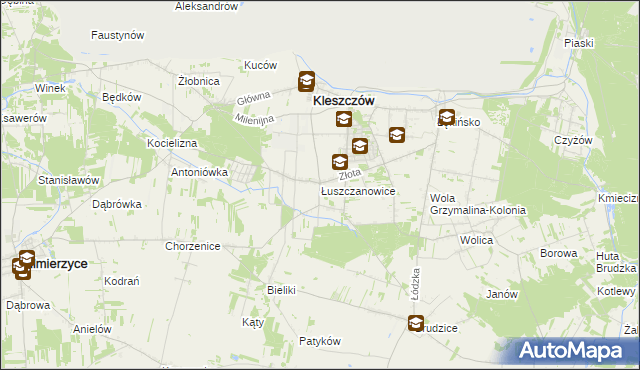Click the Chorzenice place name
640x370 pixels.
[193, 246]
